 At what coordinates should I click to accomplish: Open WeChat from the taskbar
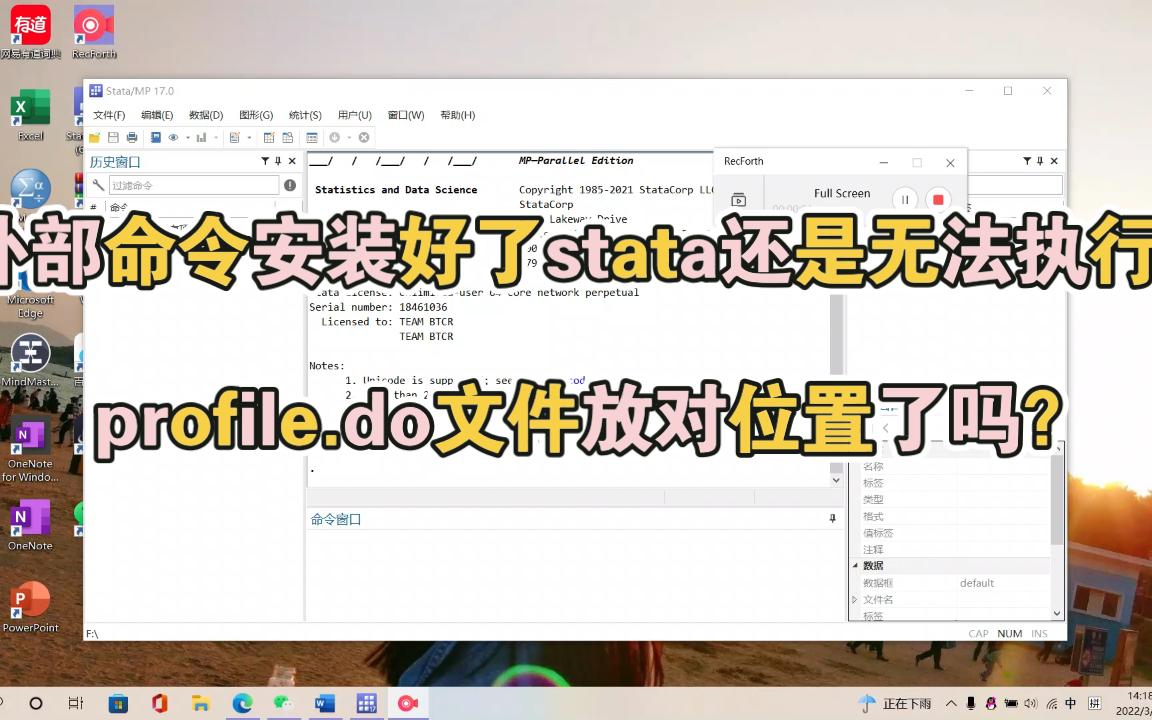click(x=284, y=704)
